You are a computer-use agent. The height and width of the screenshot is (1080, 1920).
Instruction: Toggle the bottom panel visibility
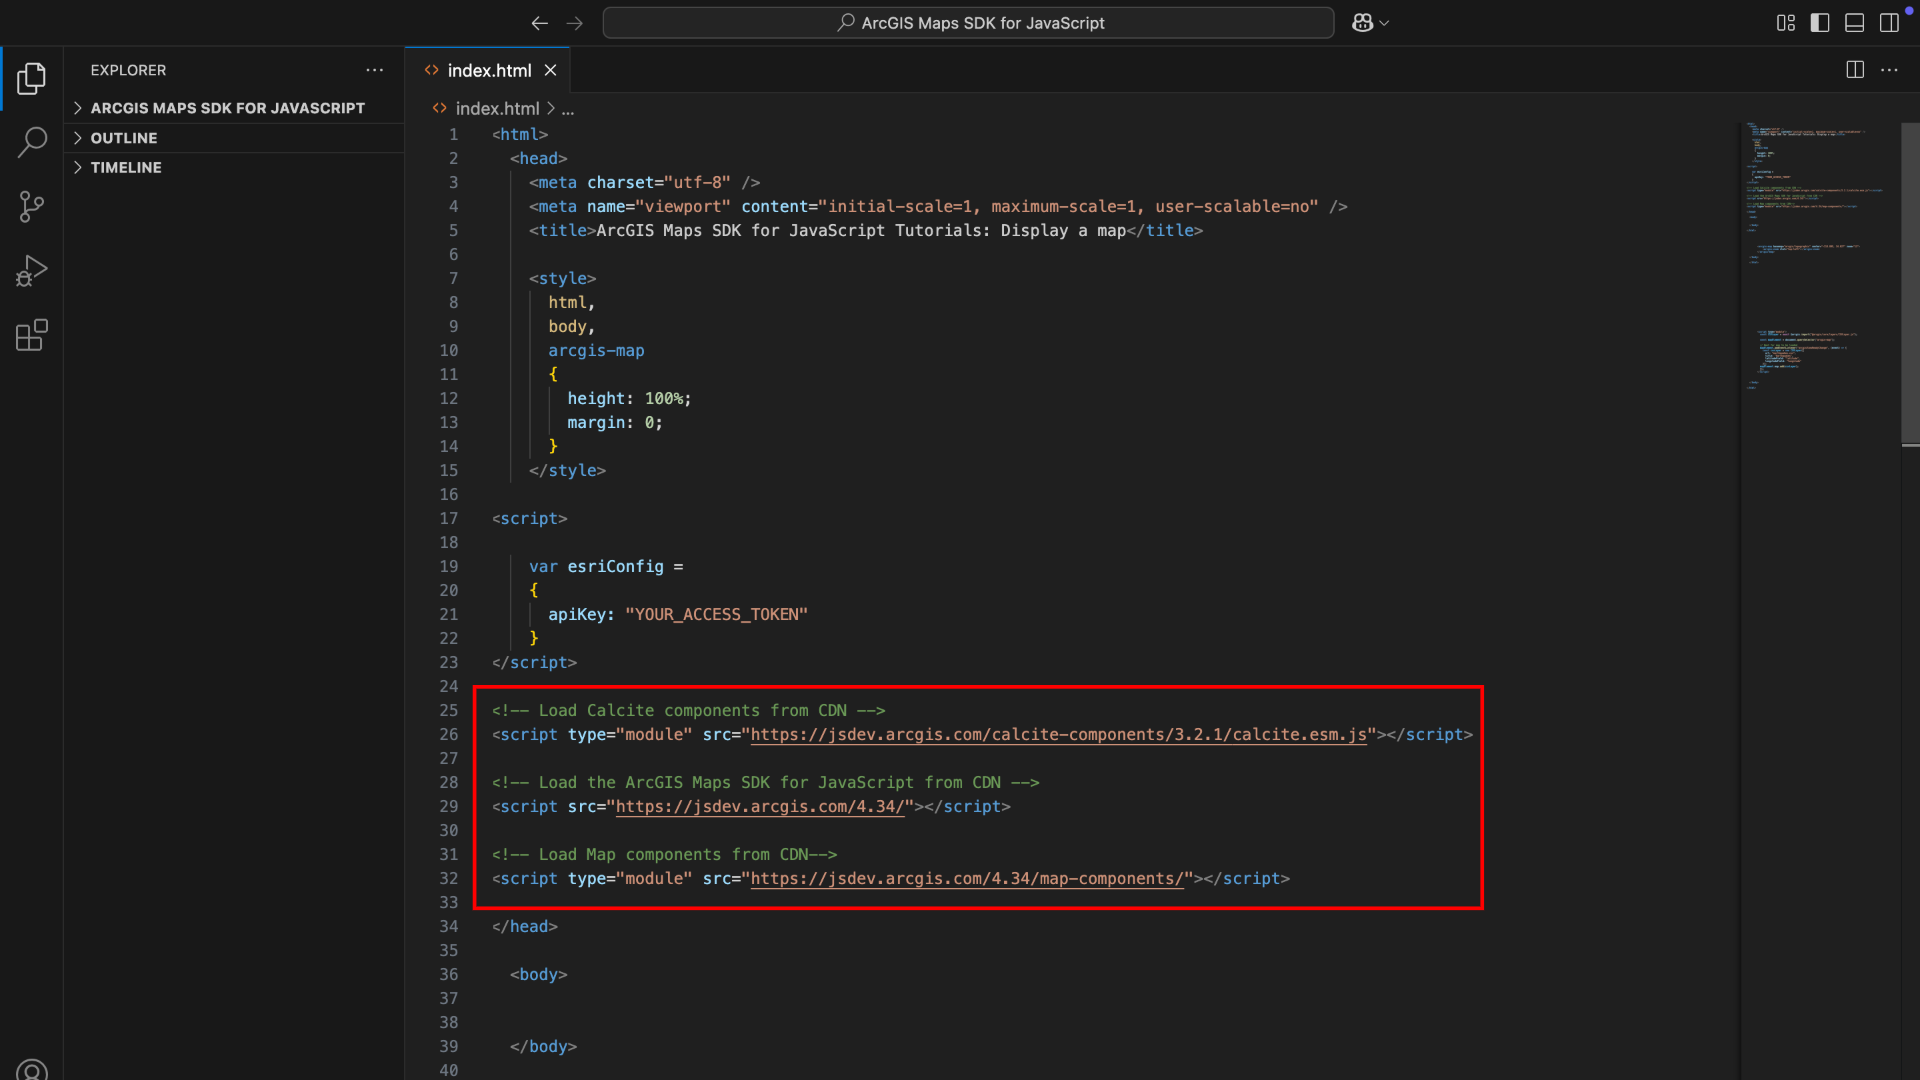[1854, 22]
